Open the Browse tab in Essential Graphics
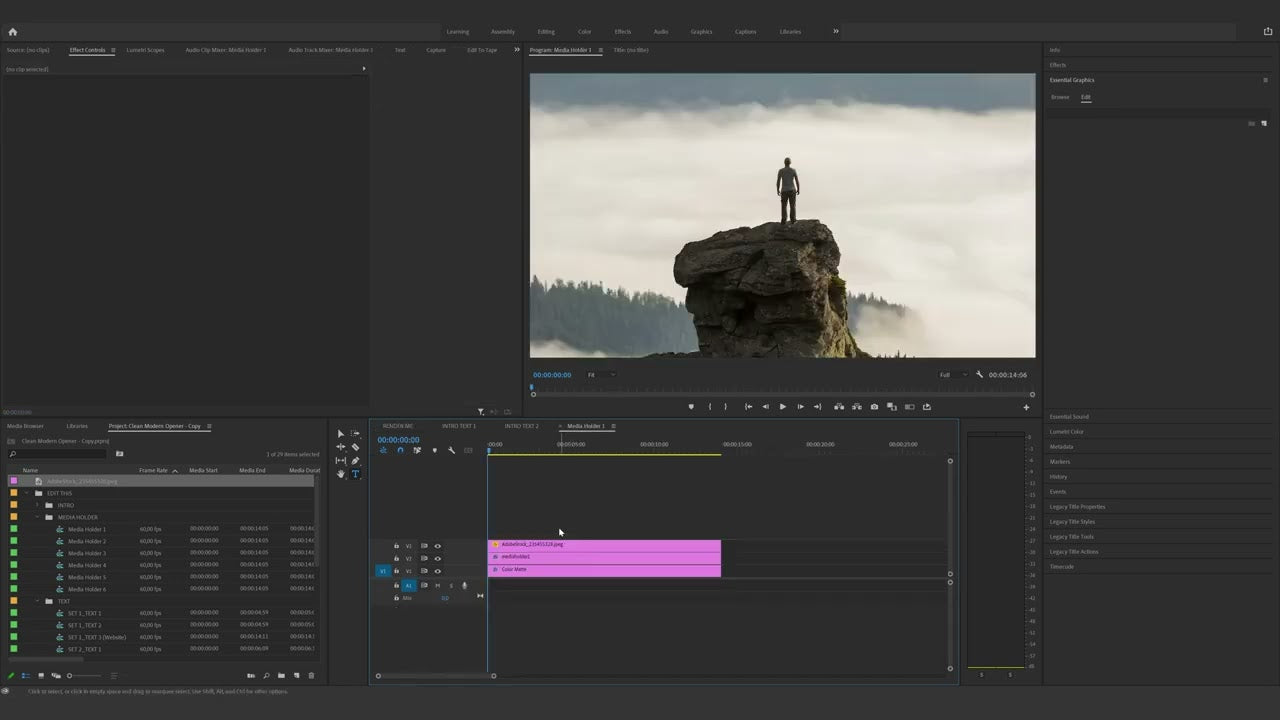 1060,97
